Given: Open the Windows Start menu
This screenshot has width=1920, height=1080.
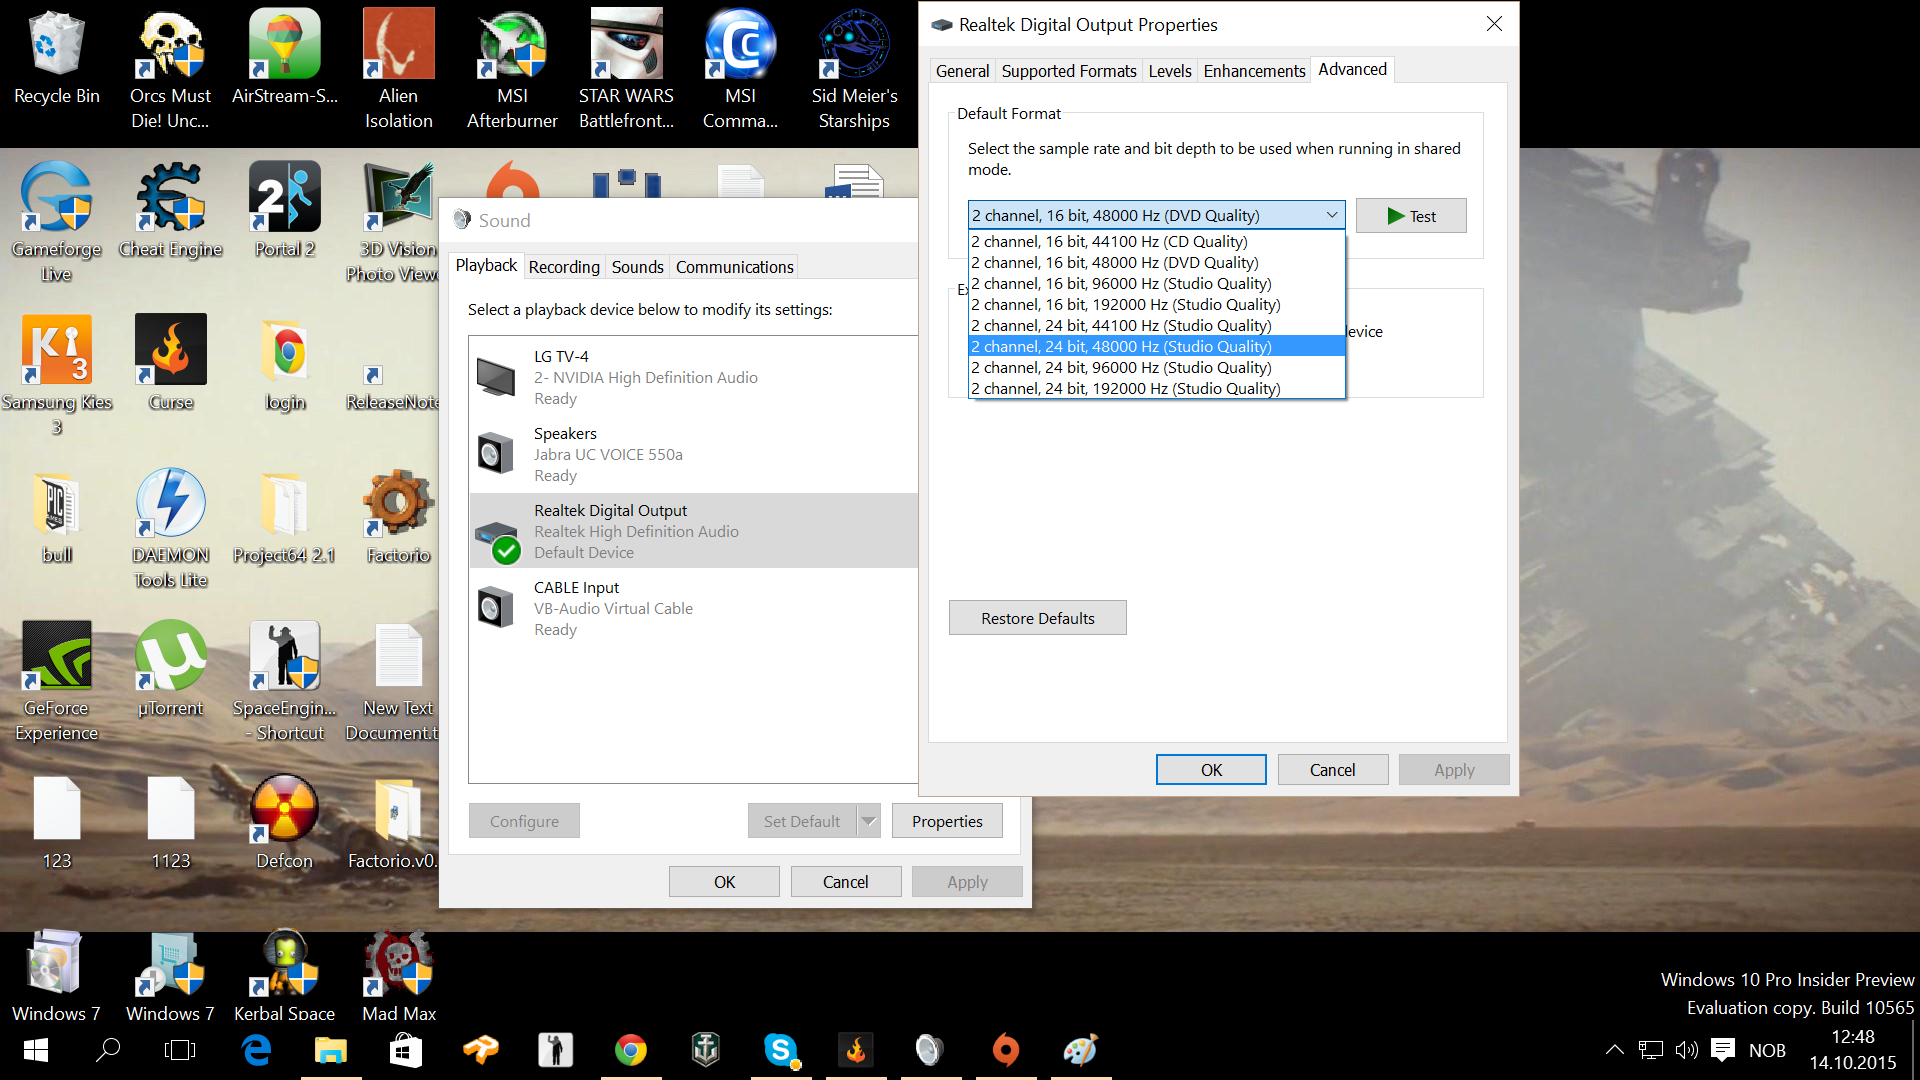Looking at the screenshot, I should tap(36, 1050).
